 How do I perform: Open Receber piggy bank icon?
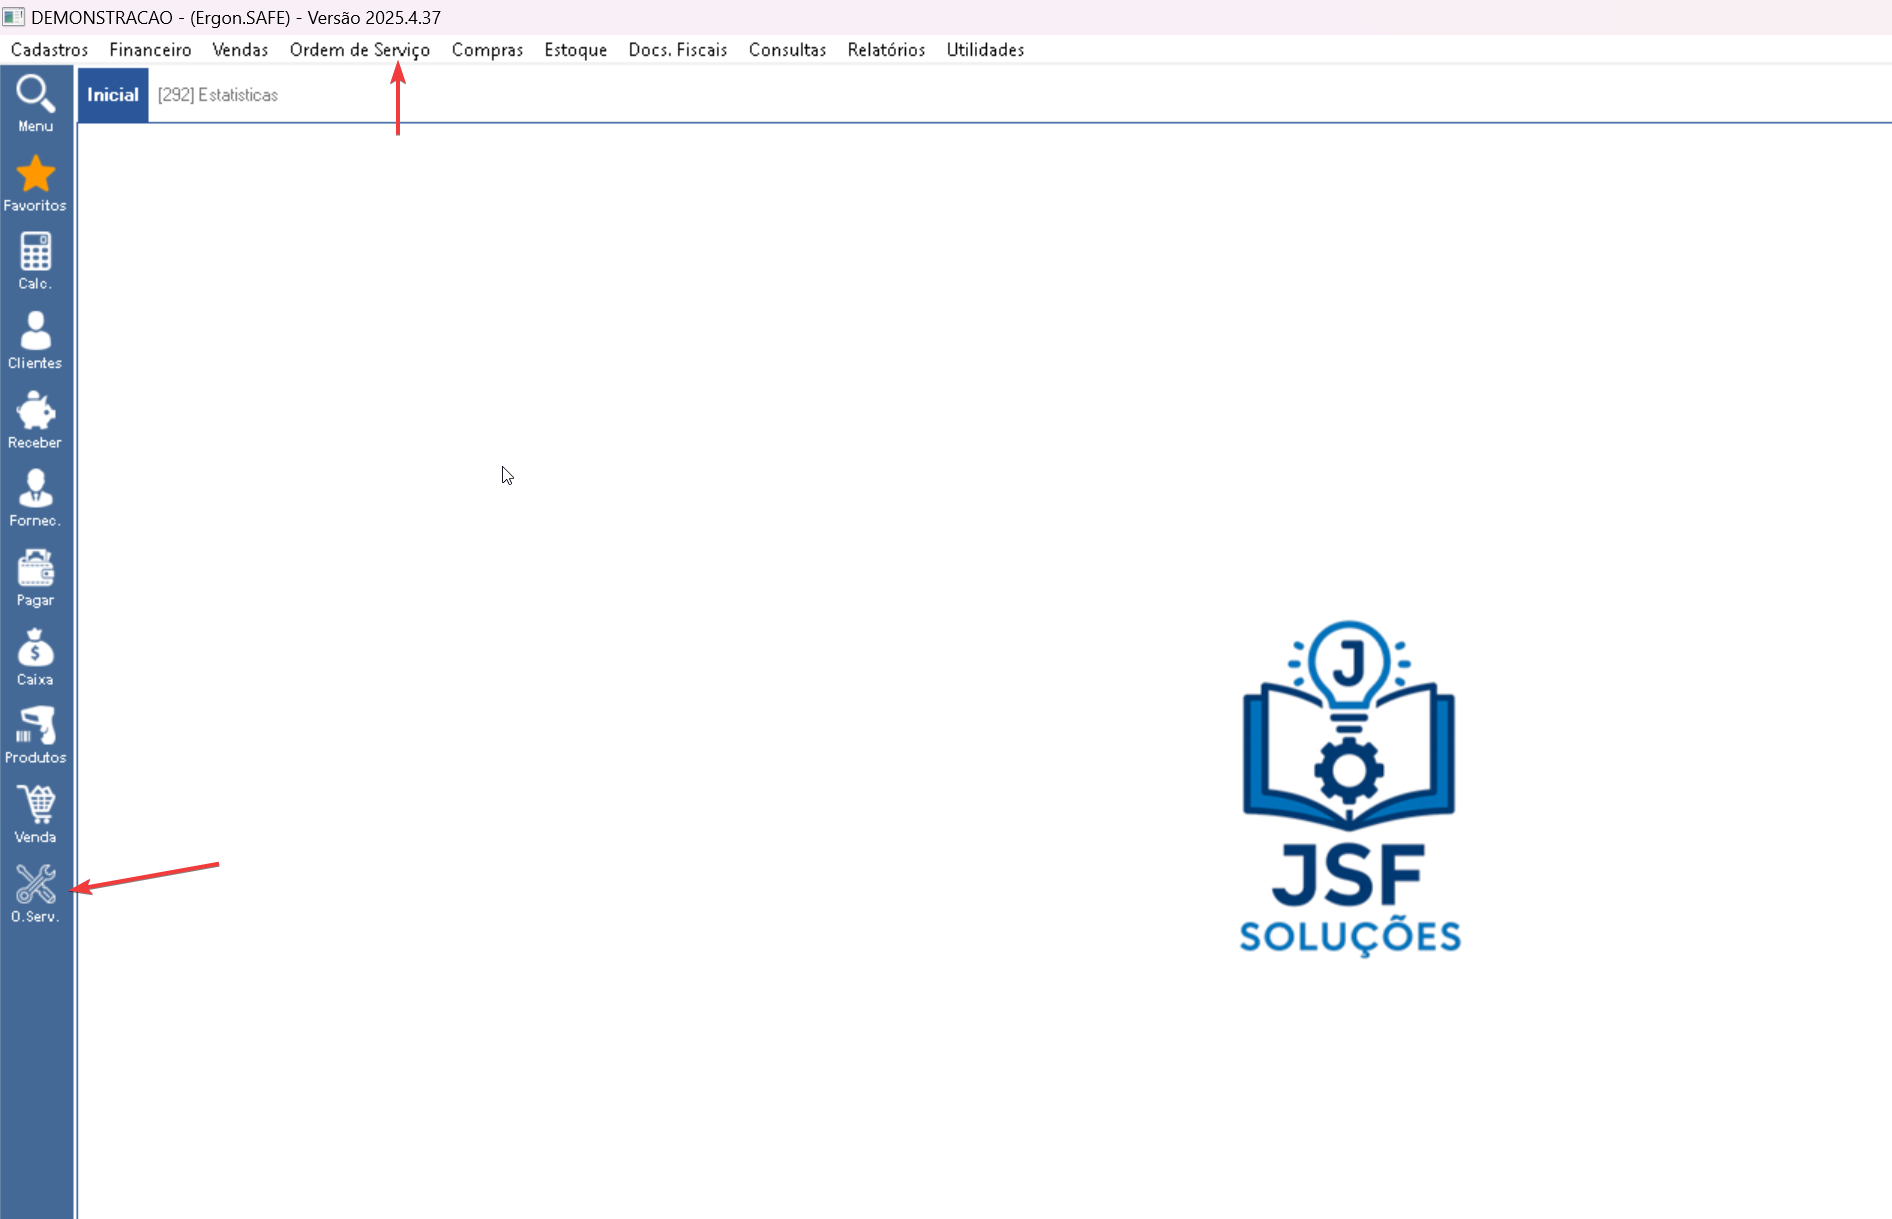[x=35, y=419]
